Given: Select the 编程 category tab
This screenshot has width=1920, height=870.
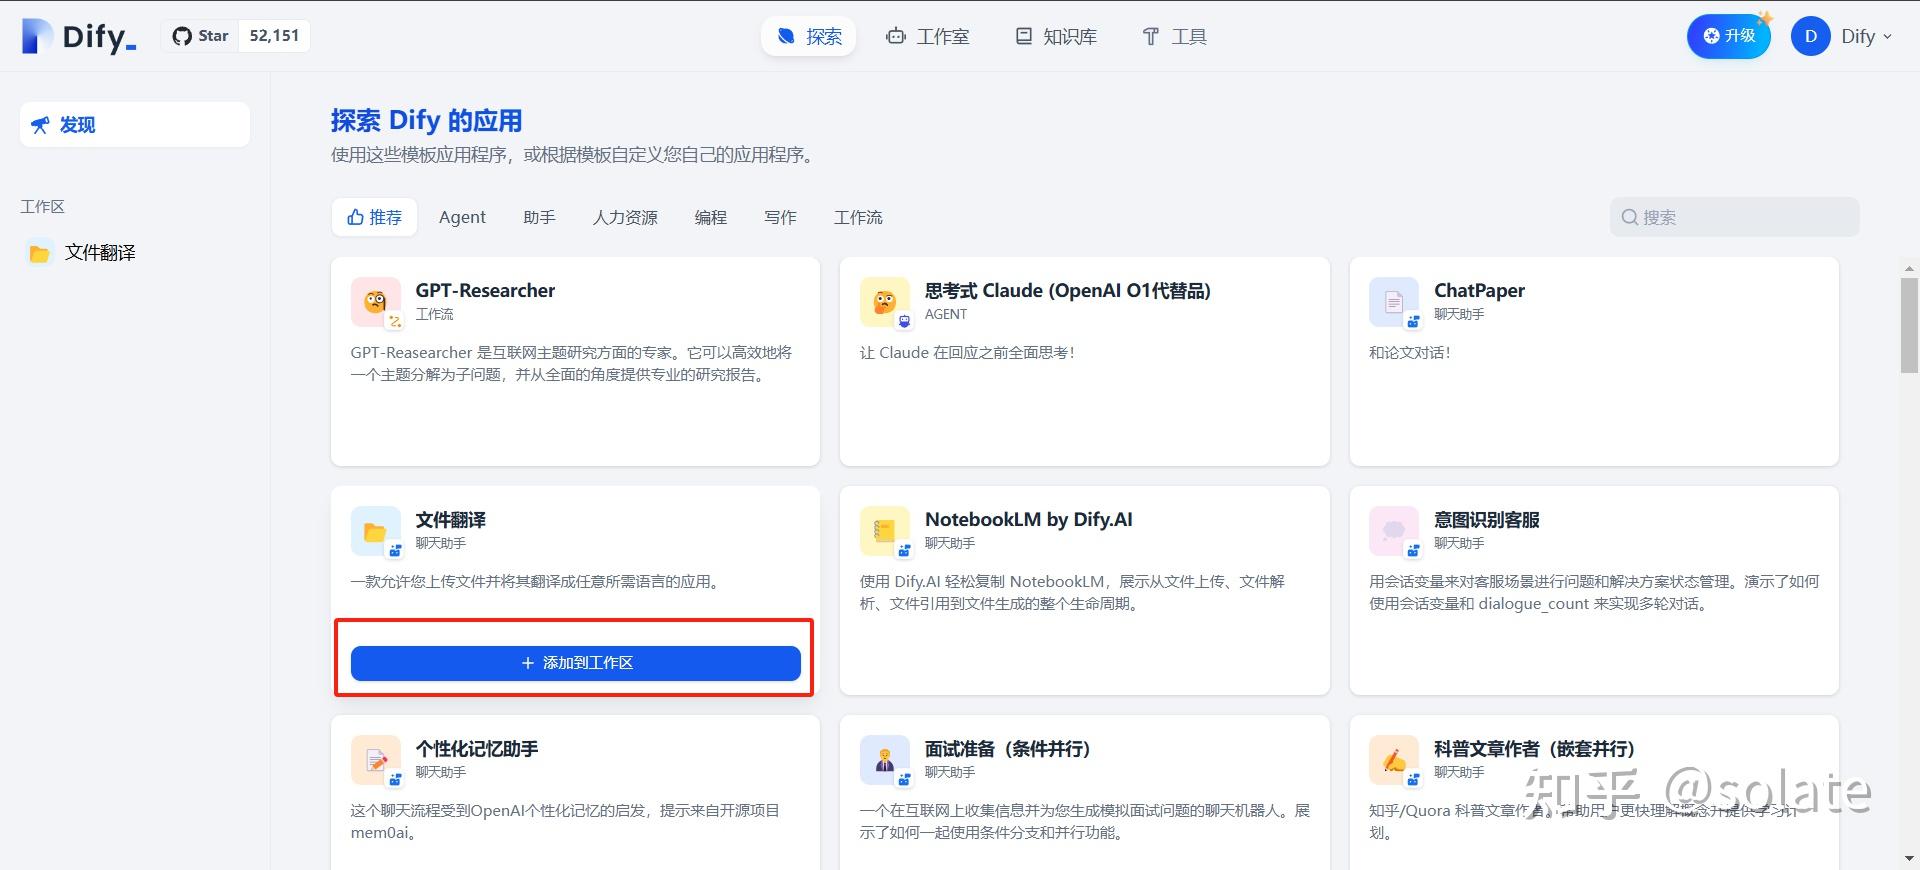Looking at the screenshot, I should pyautogui.click(x=711, y=217).
